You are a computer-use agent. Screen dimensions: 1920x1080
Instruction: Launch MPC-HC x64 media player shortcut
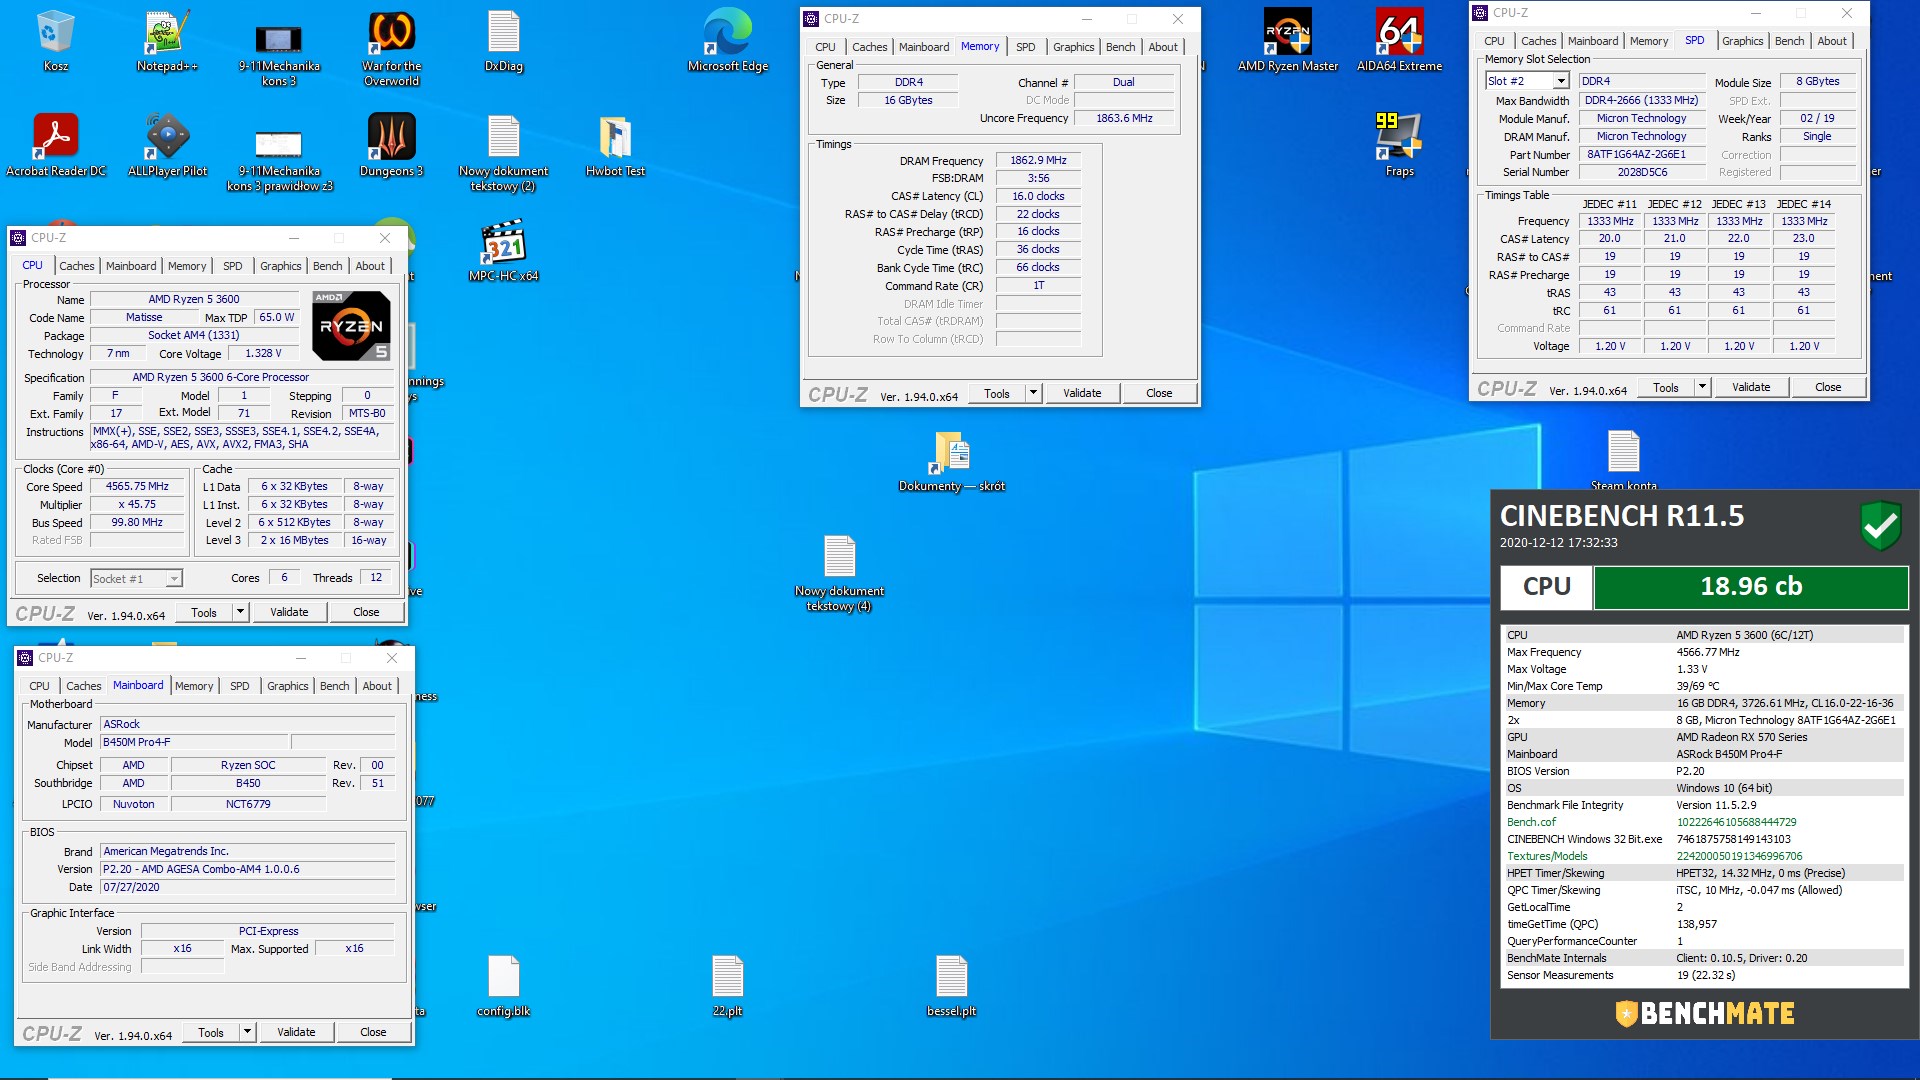click(503, 251)
